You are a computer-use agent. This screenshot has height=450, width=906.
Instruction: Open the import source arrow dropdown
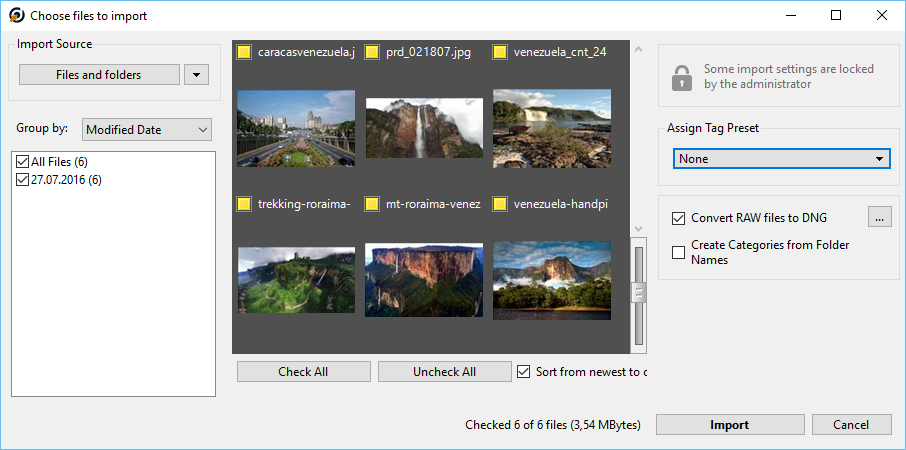coord(196,75)
